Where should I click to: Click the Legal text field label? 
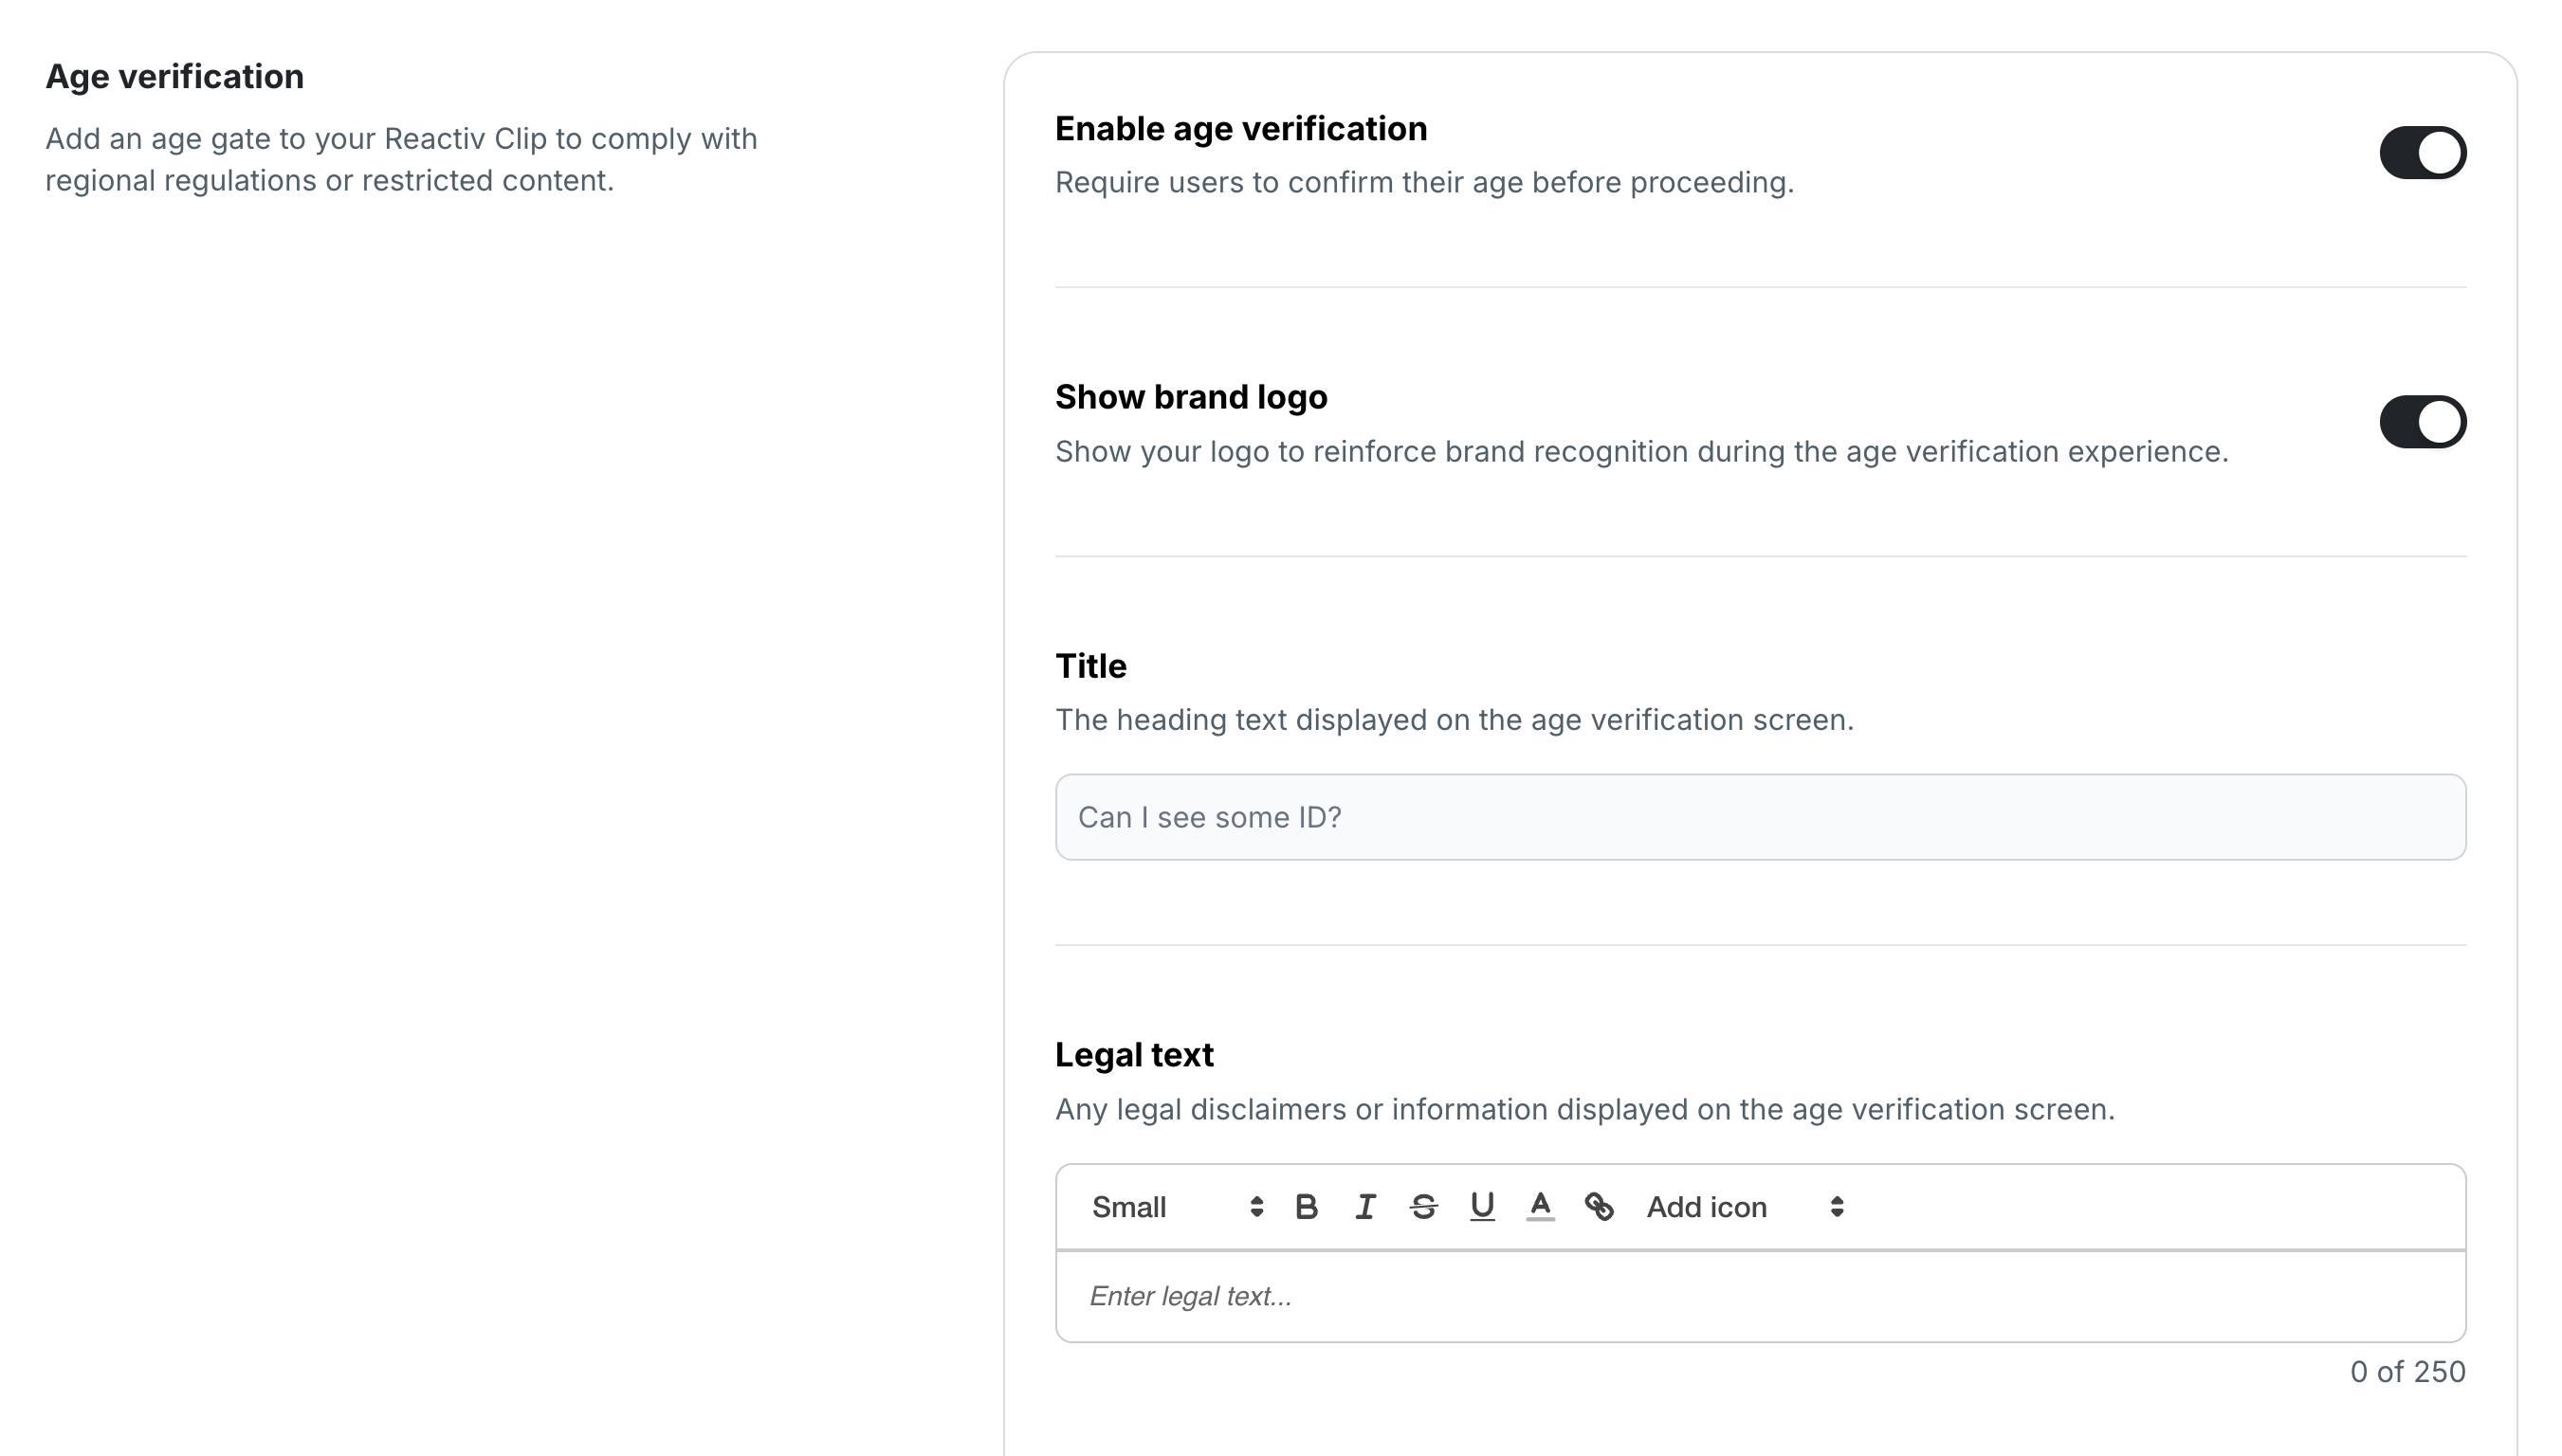tap(1134, 1055)
